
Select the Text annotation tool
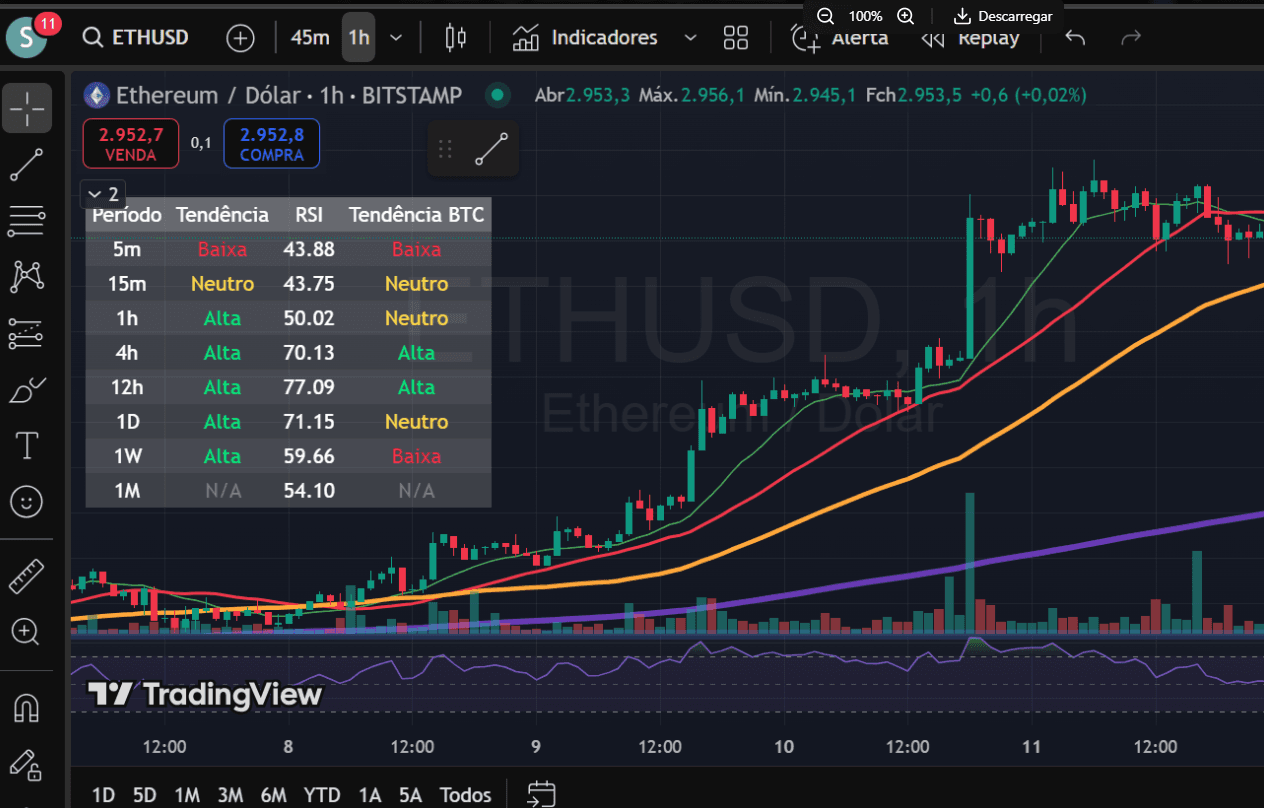[27, 446]
